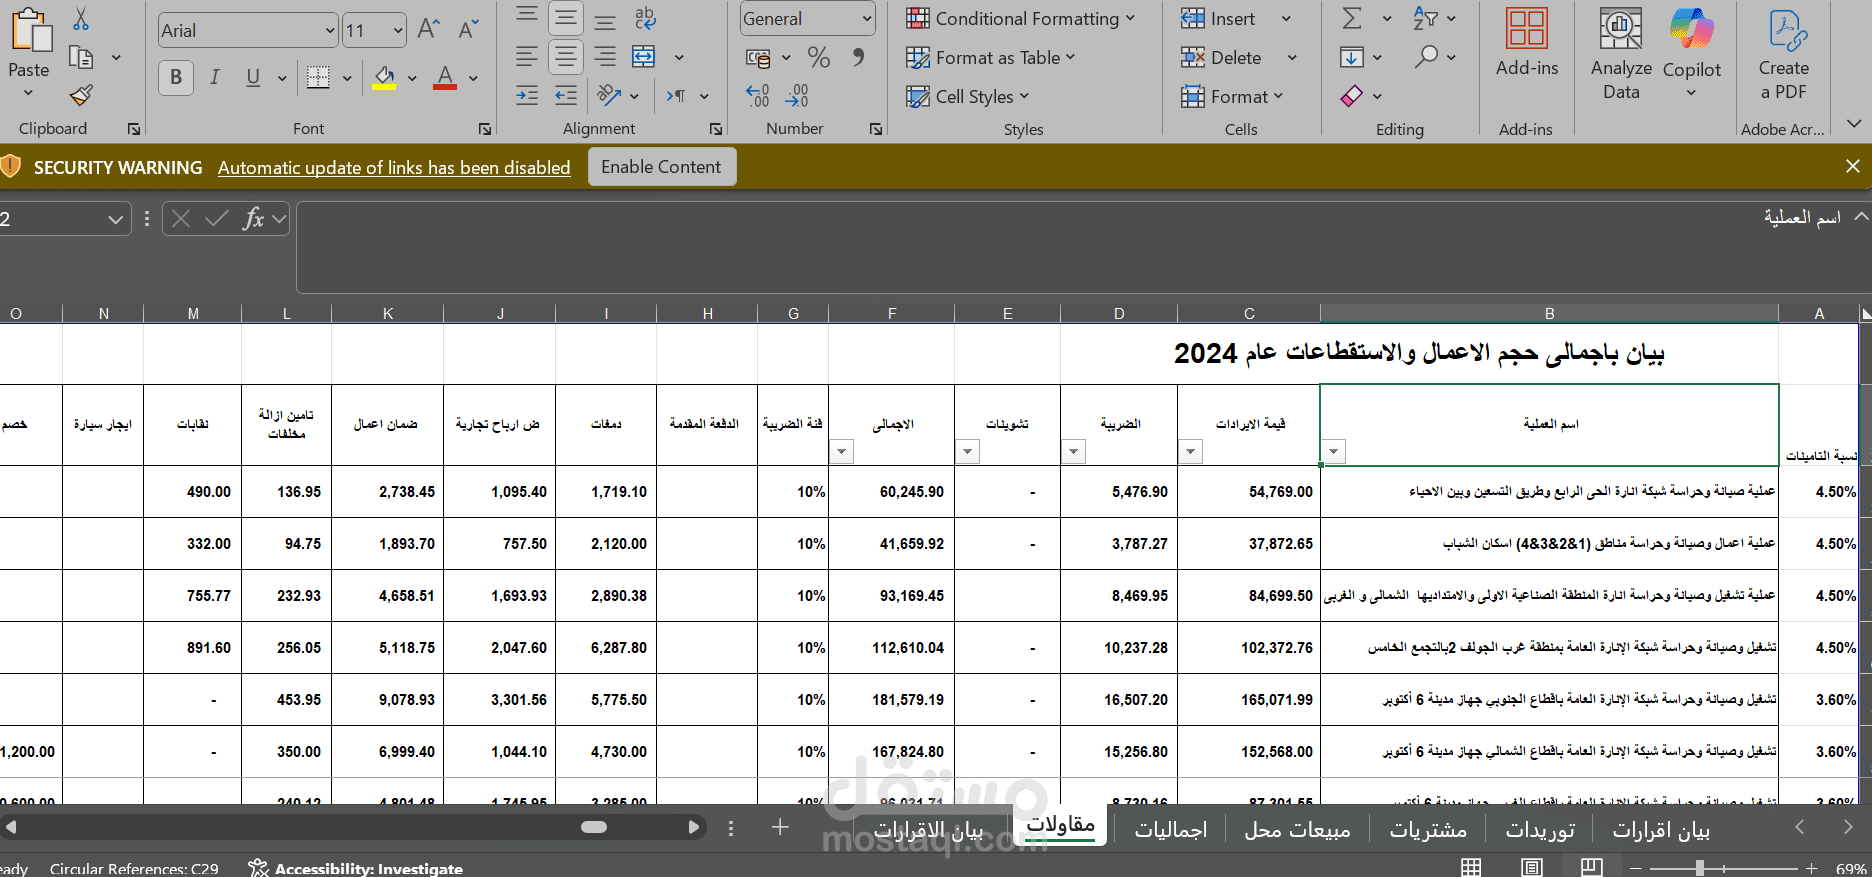Click Analyze Data
Viewport: 1872px width, 877px height.
1621,54
